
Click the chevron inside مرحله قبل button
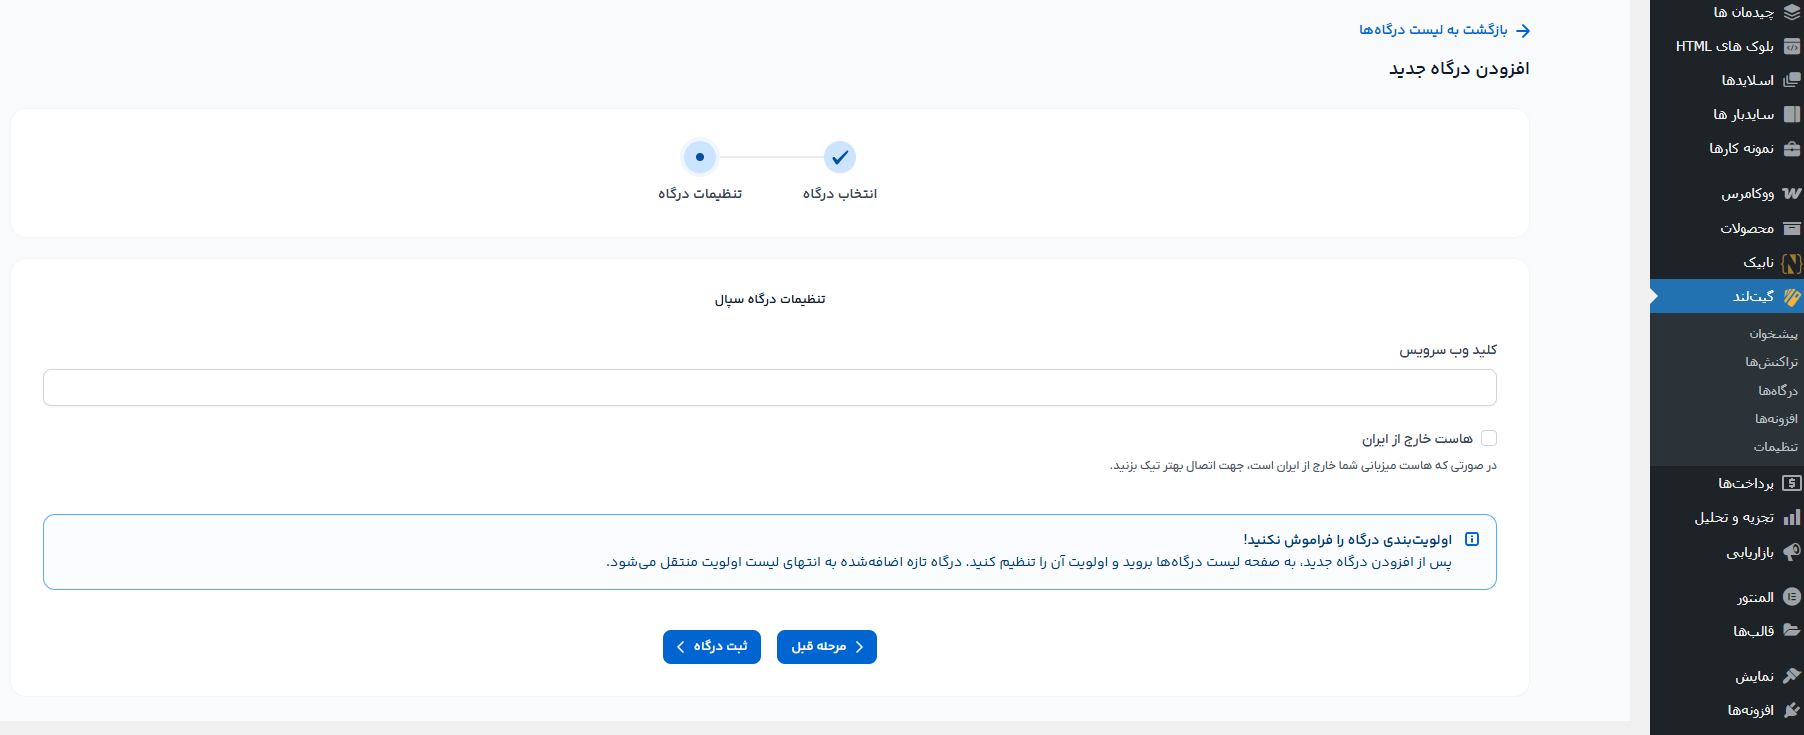tap(859, 647)
